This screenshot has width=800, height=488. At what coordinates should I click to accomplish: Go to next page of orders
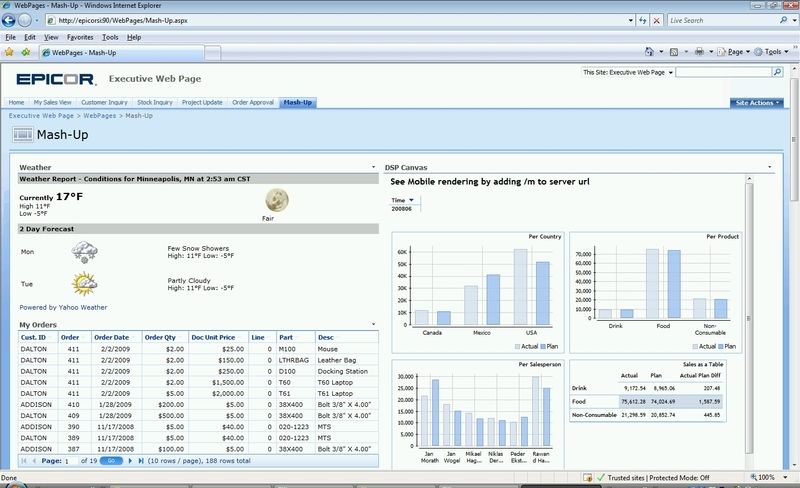130,461
